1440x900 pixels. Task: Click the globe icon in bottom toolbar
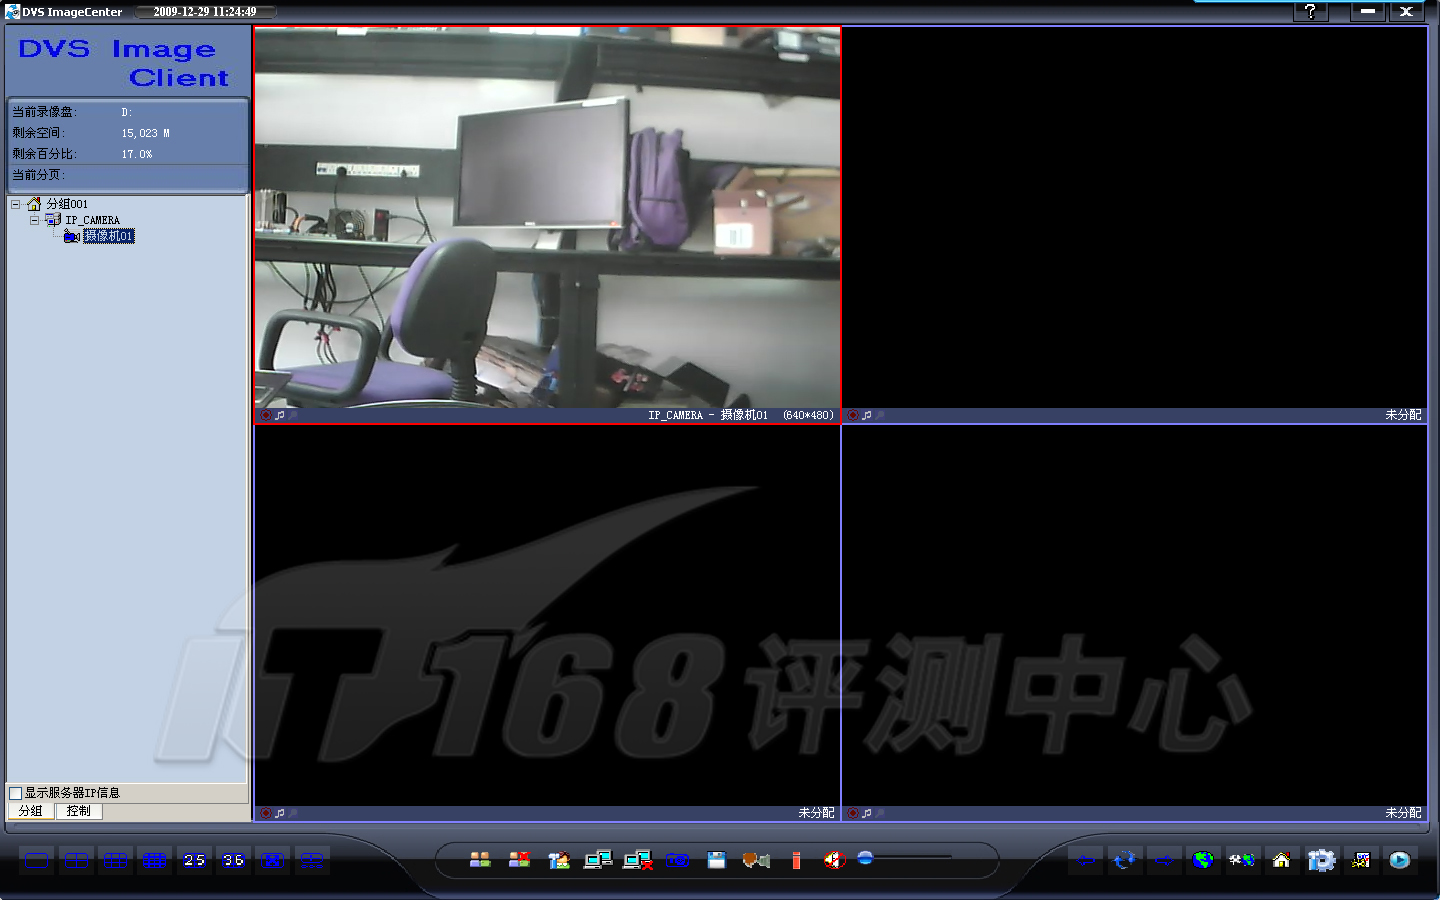pos(1203,860)
